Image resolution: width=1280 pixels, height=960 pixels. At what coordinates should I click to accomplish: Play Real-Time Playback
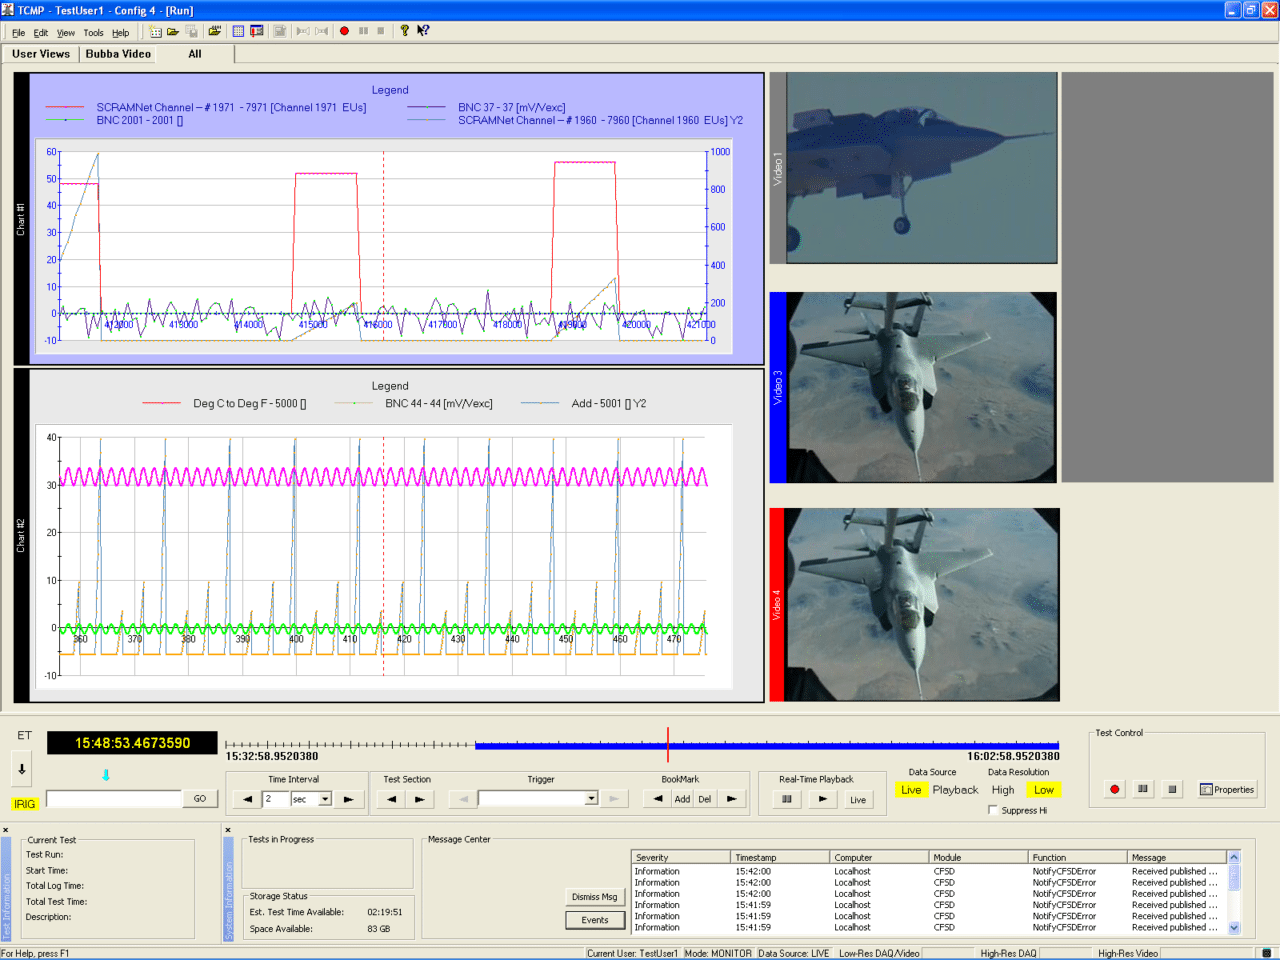[x=822, y=799]
